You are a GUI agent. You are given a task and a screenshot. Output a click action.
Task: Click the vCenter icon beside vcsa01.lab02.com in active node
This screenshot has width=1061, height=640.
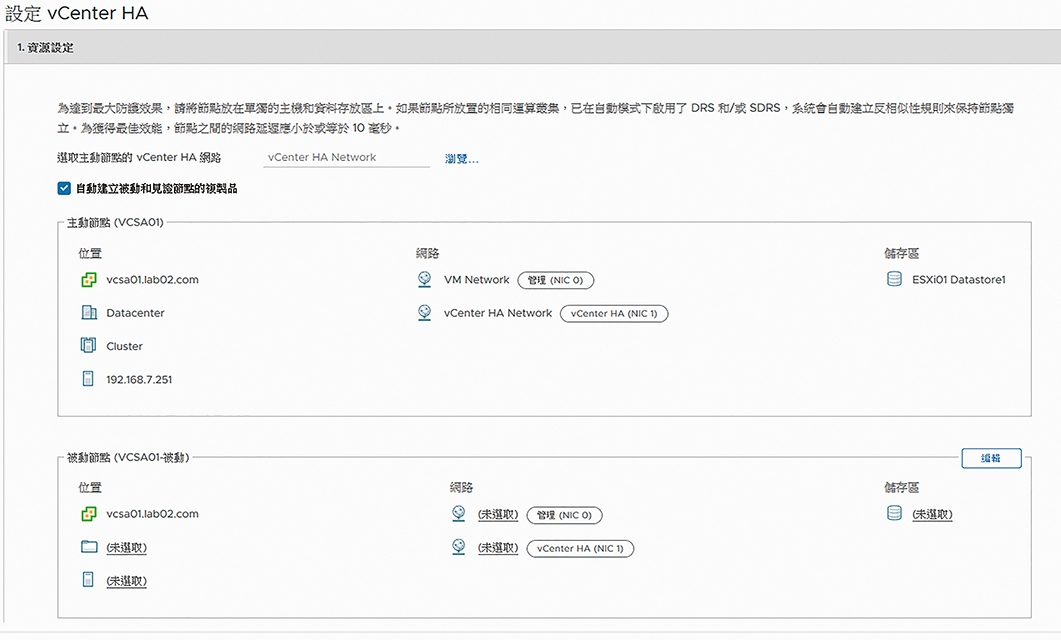tap(89, 279)
